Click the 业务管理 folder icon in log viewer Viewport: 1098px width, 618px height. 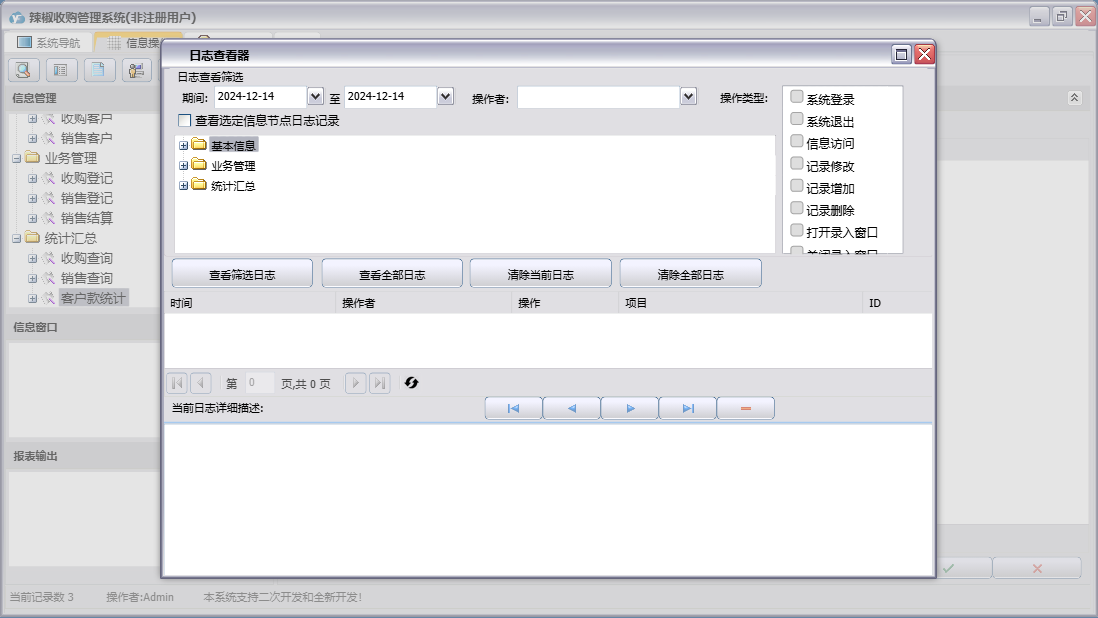coord(199,165)
